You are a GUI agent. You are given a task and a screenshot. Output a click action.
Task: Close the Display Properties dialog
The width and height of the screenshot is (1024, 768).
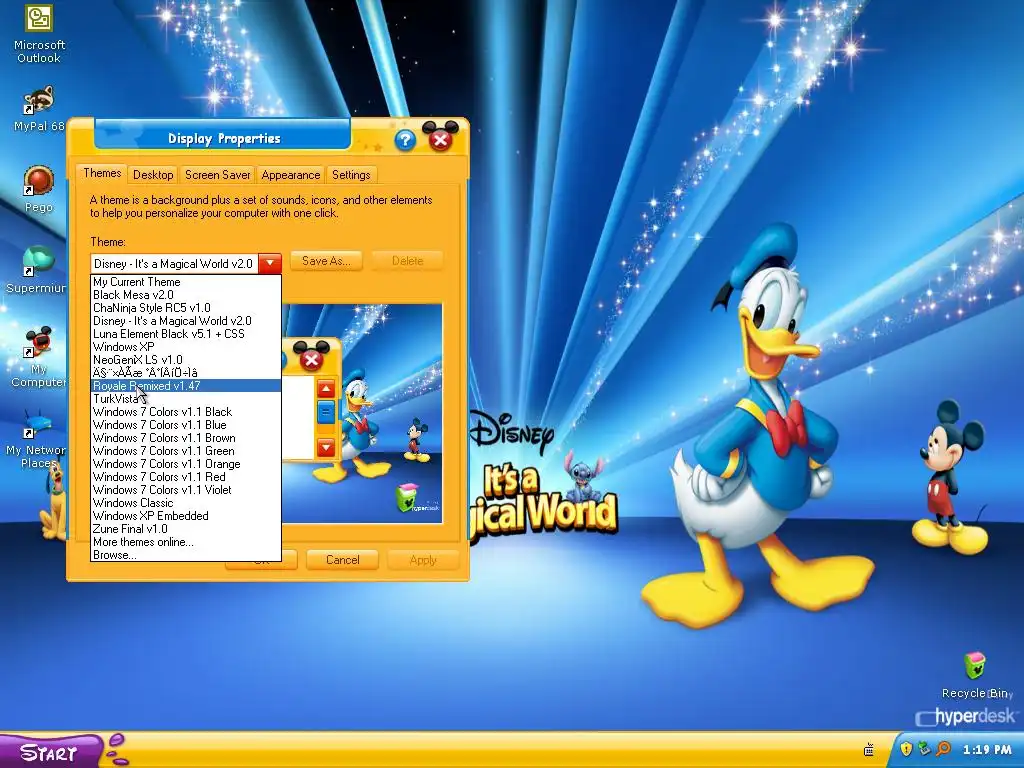click(x=441, y=140)
